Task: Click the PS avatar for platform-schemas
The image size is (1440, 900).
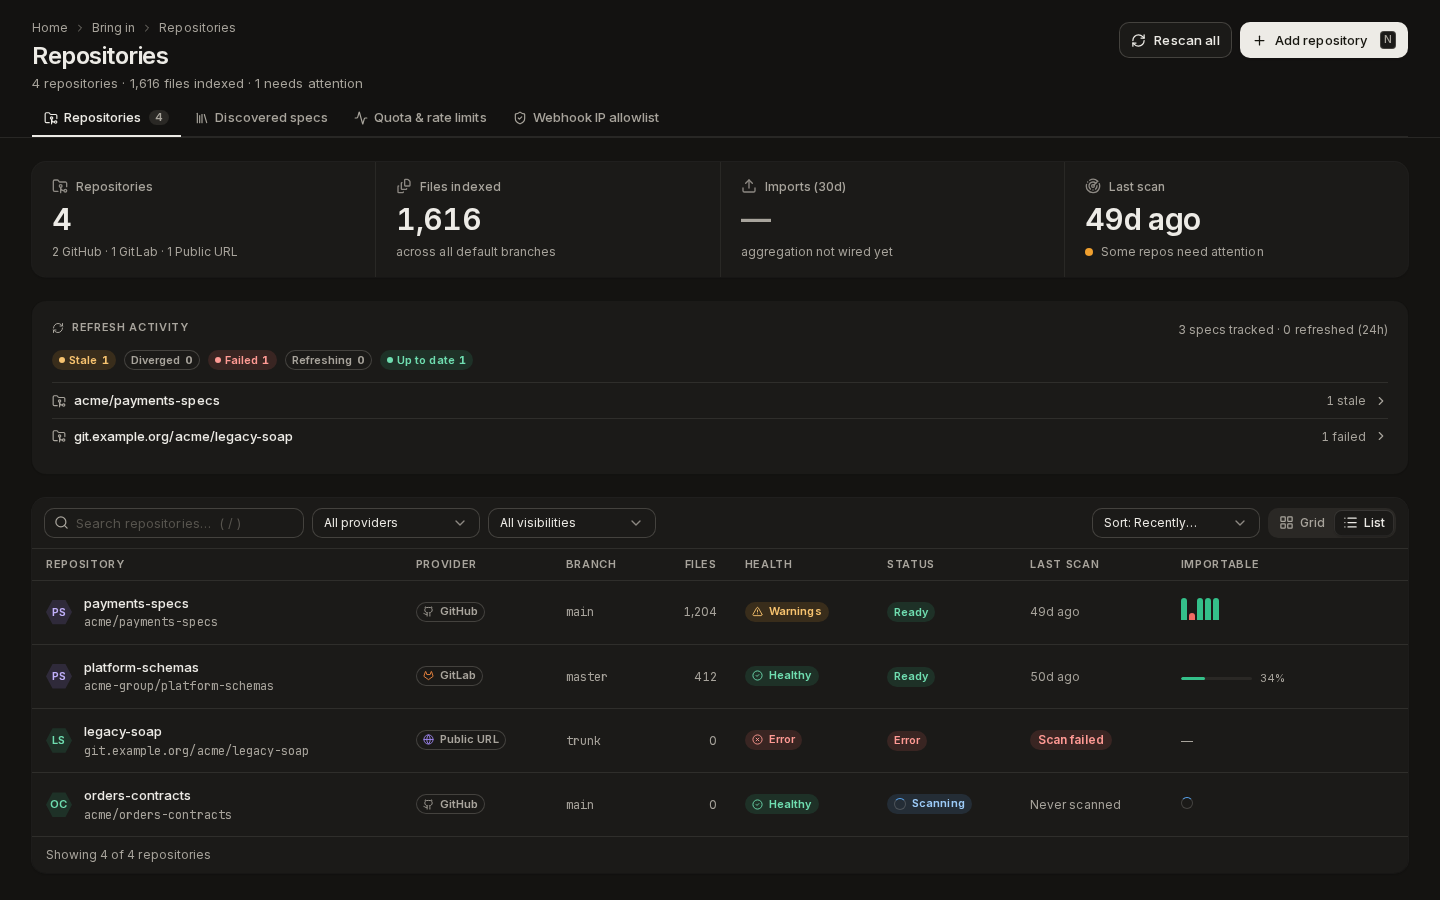Action: pos(59,676)
